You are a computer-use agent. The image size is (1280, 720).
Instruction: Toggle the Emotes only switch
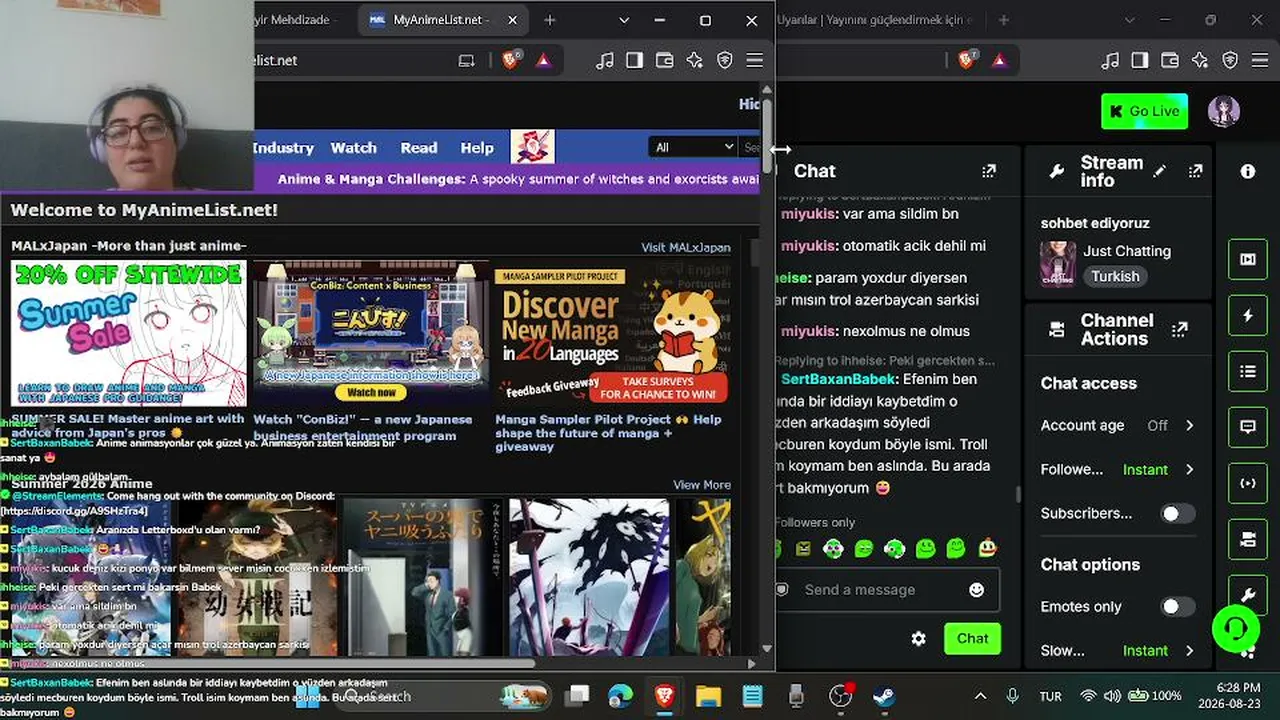1177,606
